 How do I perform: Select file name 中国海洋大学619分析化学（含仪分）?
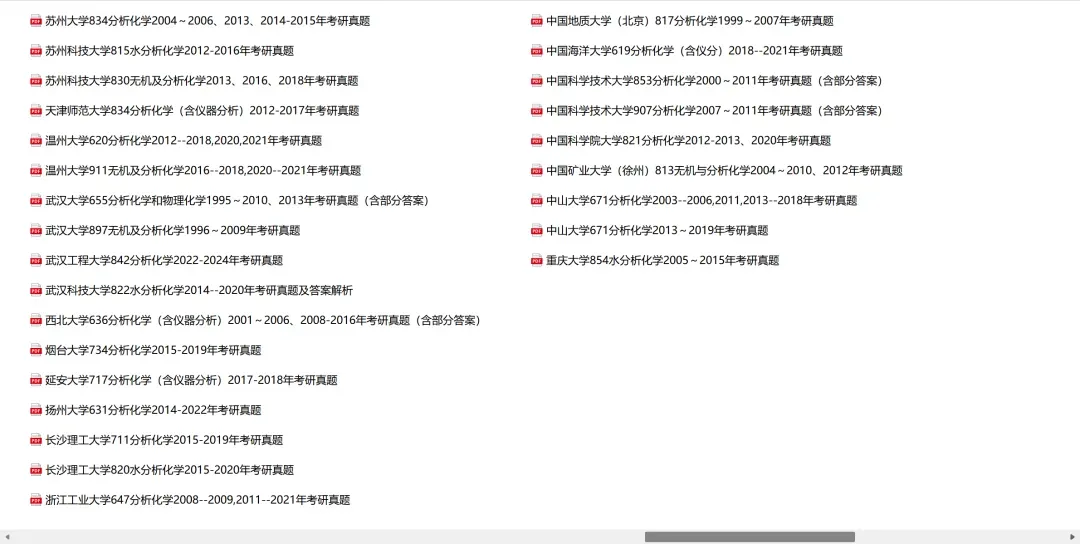coord(694,51)
